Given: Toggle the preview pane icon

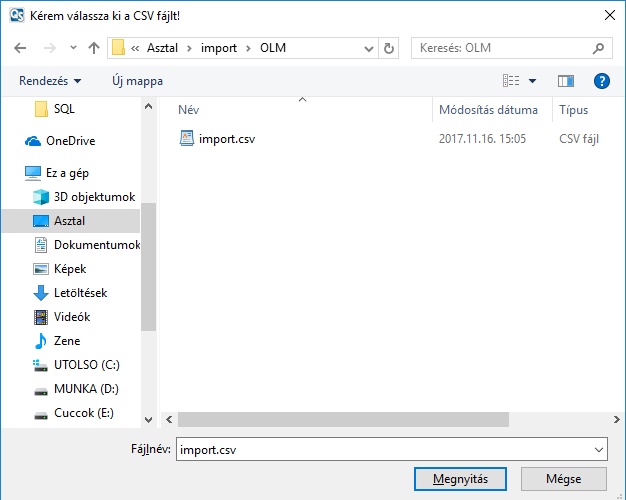Looking at the screenshot, I should coord(566,81).
